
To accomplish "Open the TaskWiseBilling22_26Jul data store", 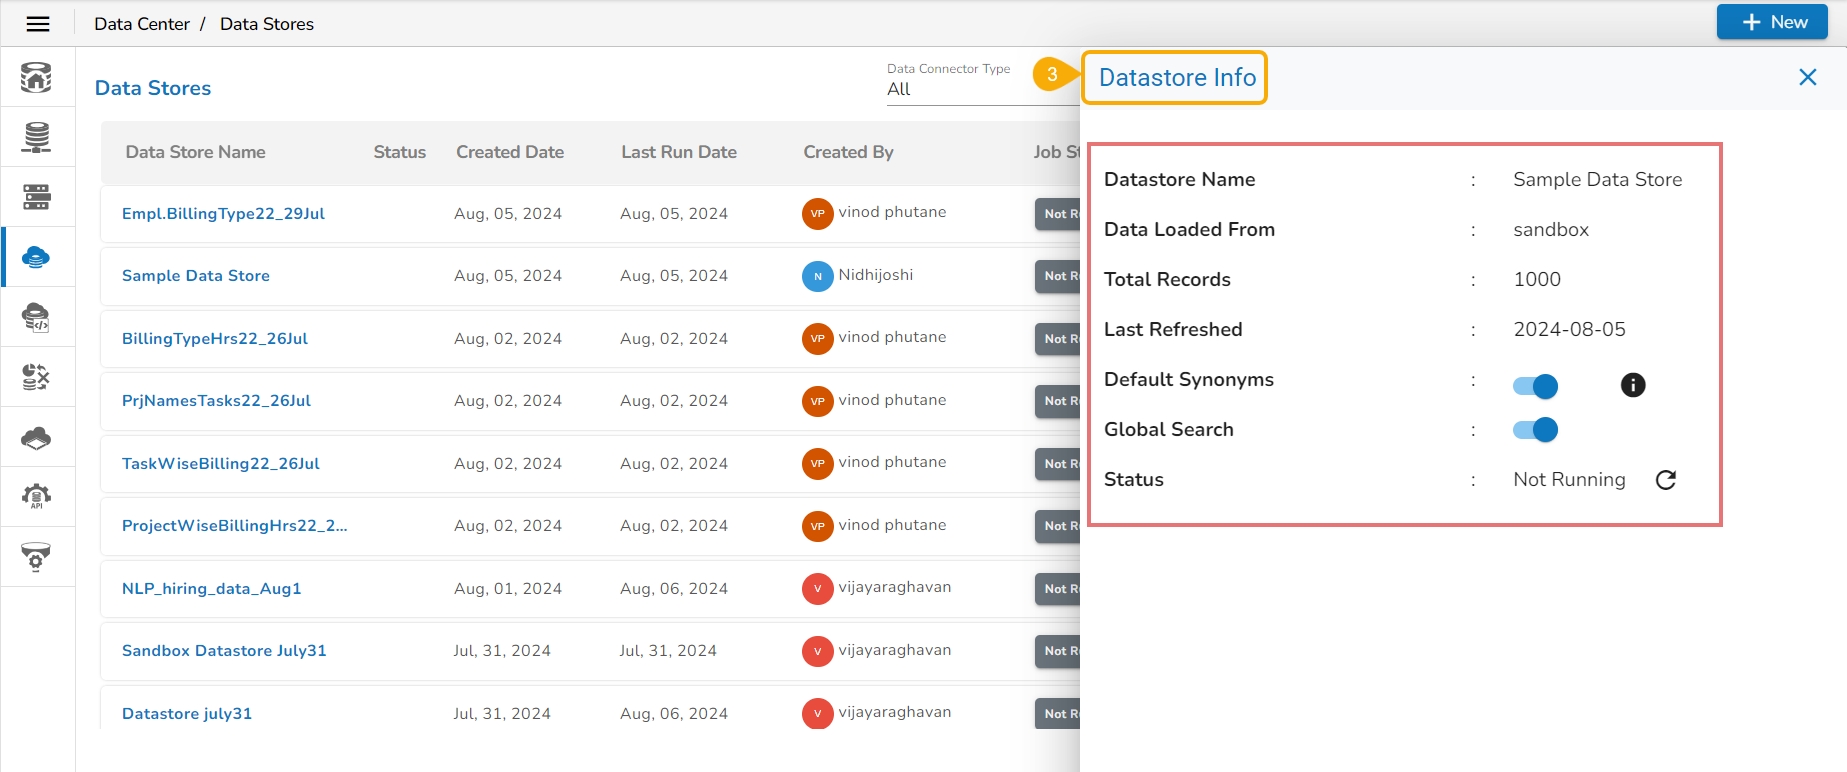I will (221, 464).
